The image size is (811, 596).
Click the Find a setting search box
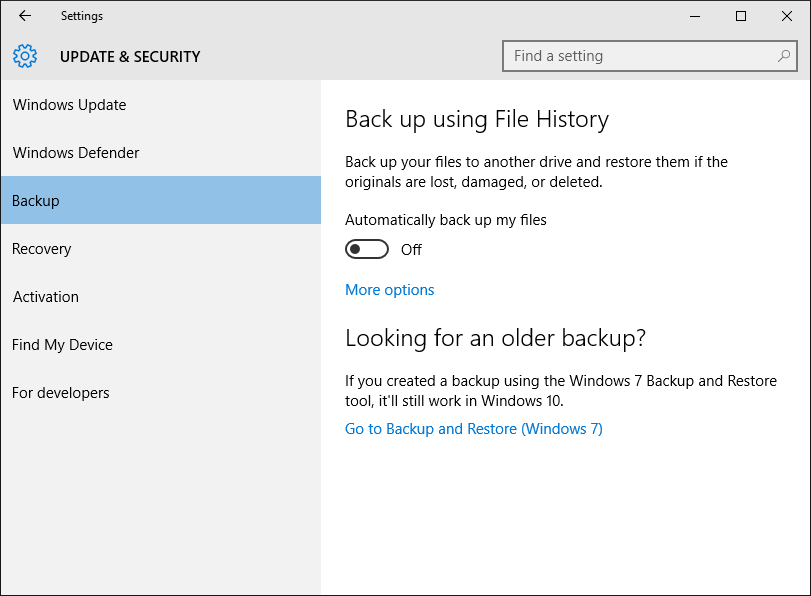click(x=640, y=56)
